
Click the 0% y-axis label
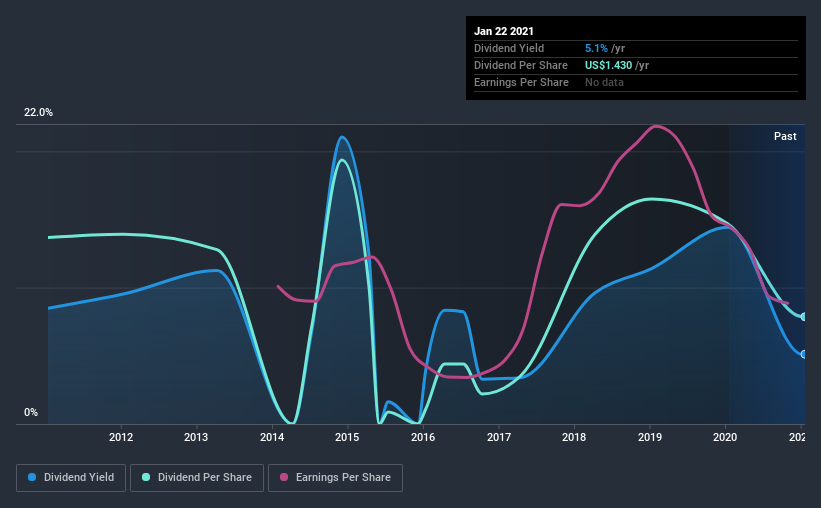click(x=31, y=412)
